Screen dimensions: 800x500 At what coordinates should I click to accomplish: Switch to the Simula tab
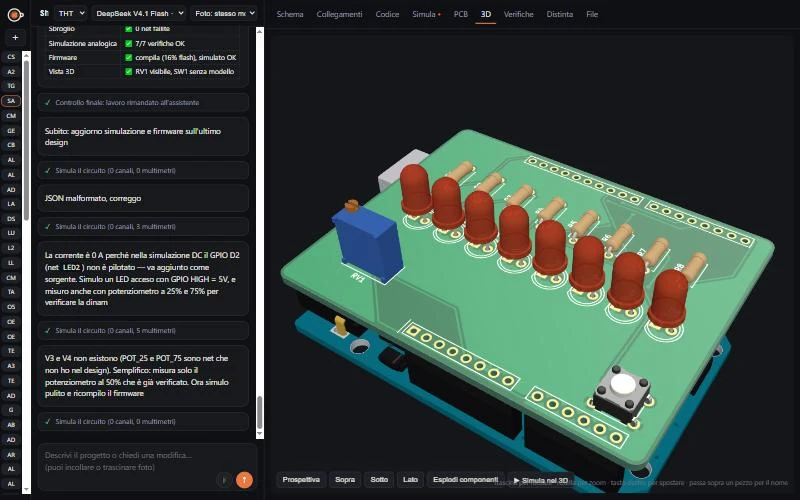click(x=426, y=14)
